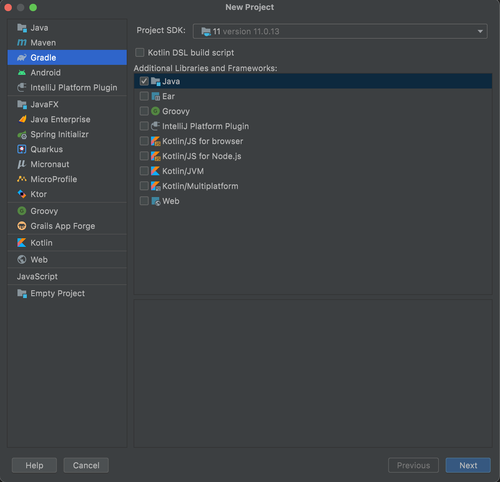Image resolution: width=500 pixels, height=482 pixels.
Task: Click the Kotlin logo in sidebar
Action: [22, 243]
